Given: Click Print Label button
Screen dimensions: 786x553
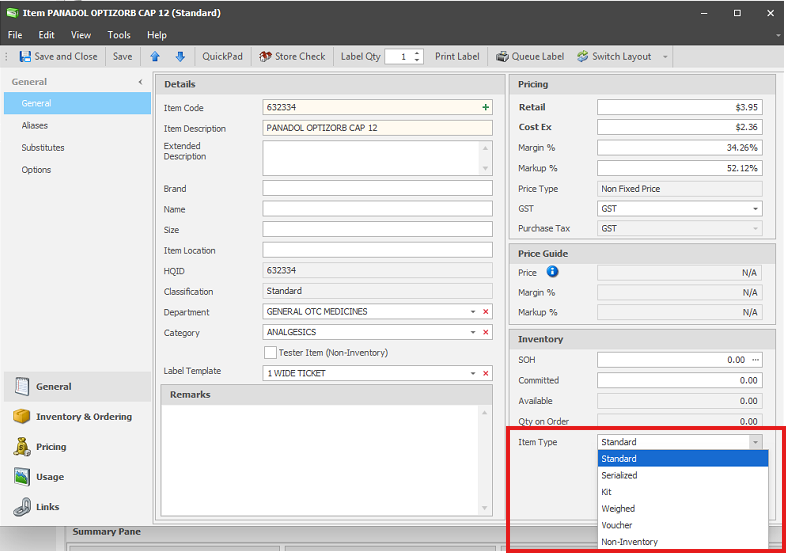Looking at the screenshot, I should (457, 57).
